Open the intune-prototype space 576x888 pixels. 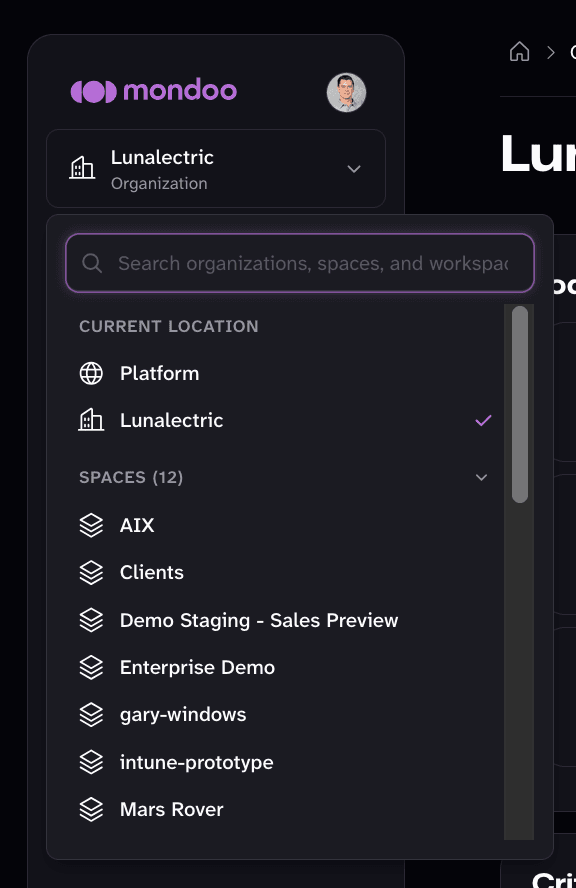pyautogui.click(x=285, y=762)
